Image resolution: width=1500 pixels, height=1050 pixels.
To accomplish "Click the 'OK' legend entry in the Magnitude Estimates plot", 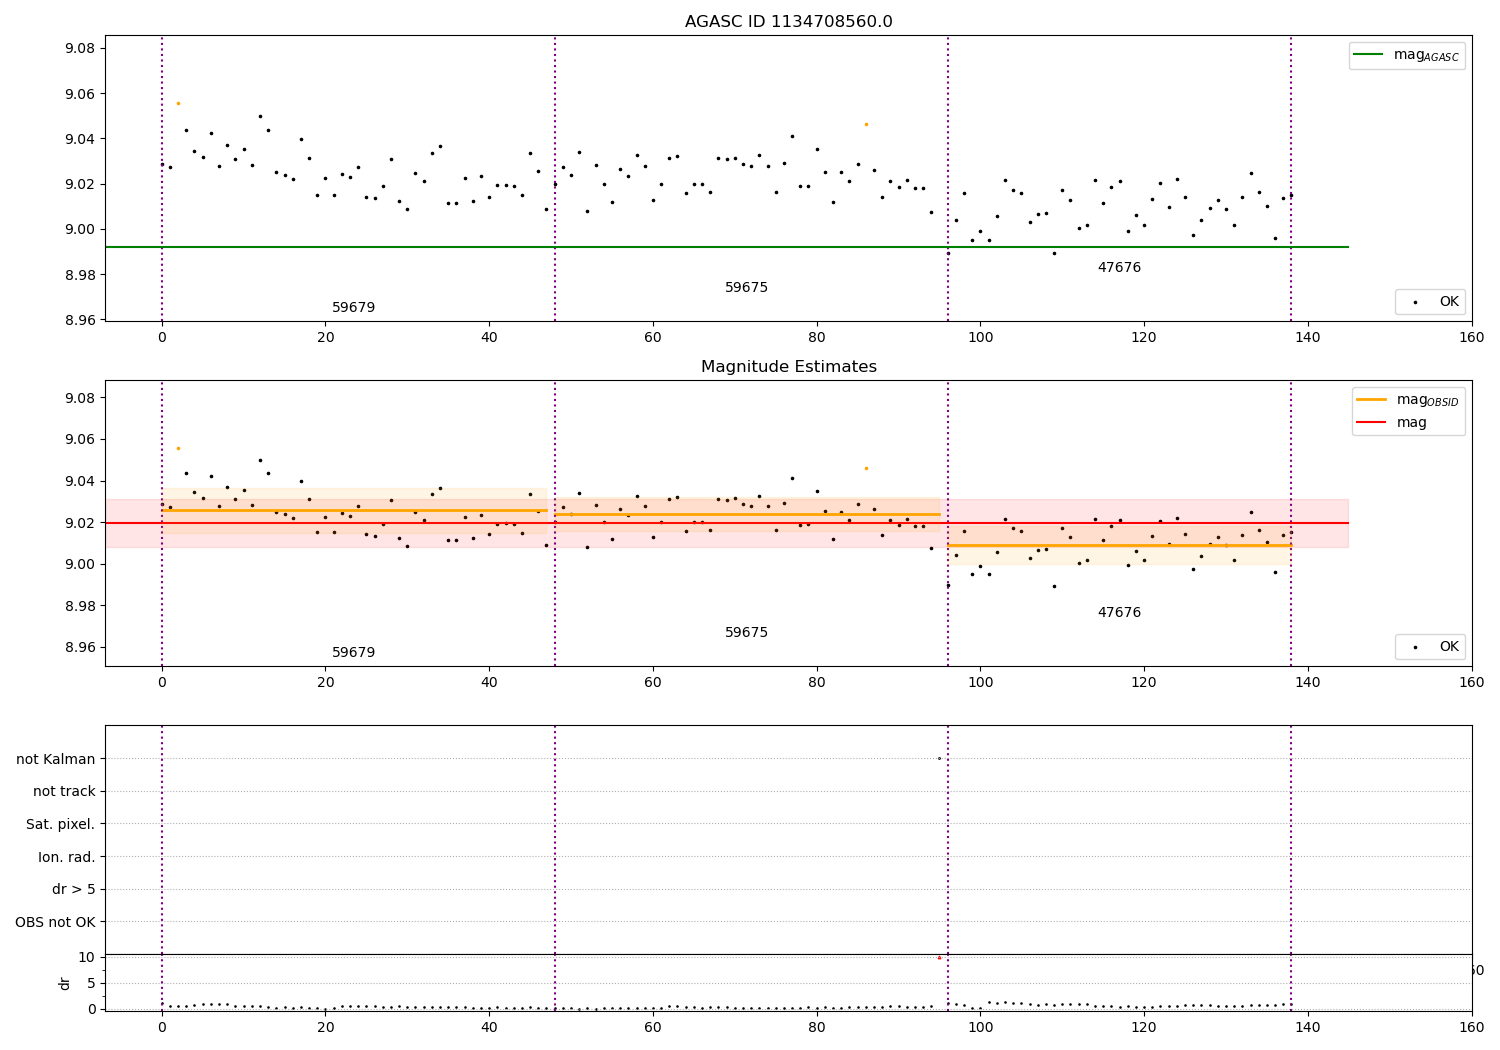I will [1430, 647].
